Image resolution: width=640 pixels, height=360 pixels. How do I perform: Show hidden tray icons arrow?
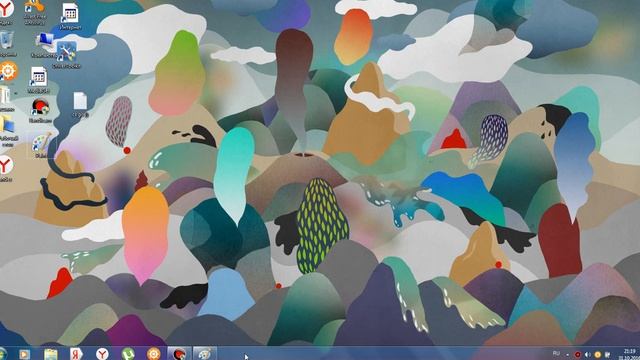567,355
